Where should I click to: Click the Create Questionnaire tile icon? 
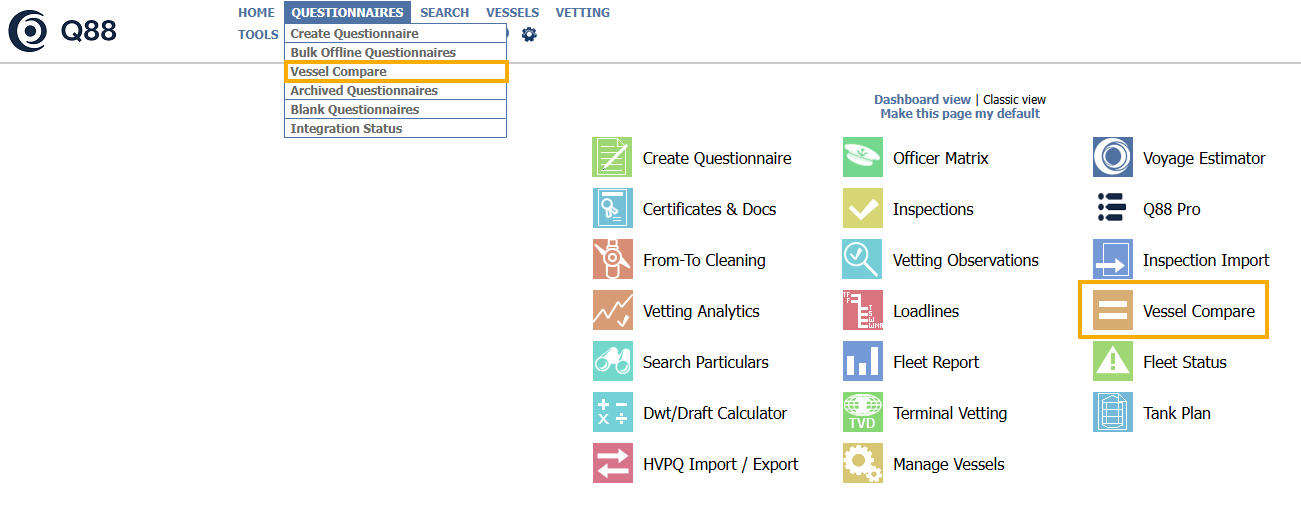pyautogui.click(x=612, y=158)
